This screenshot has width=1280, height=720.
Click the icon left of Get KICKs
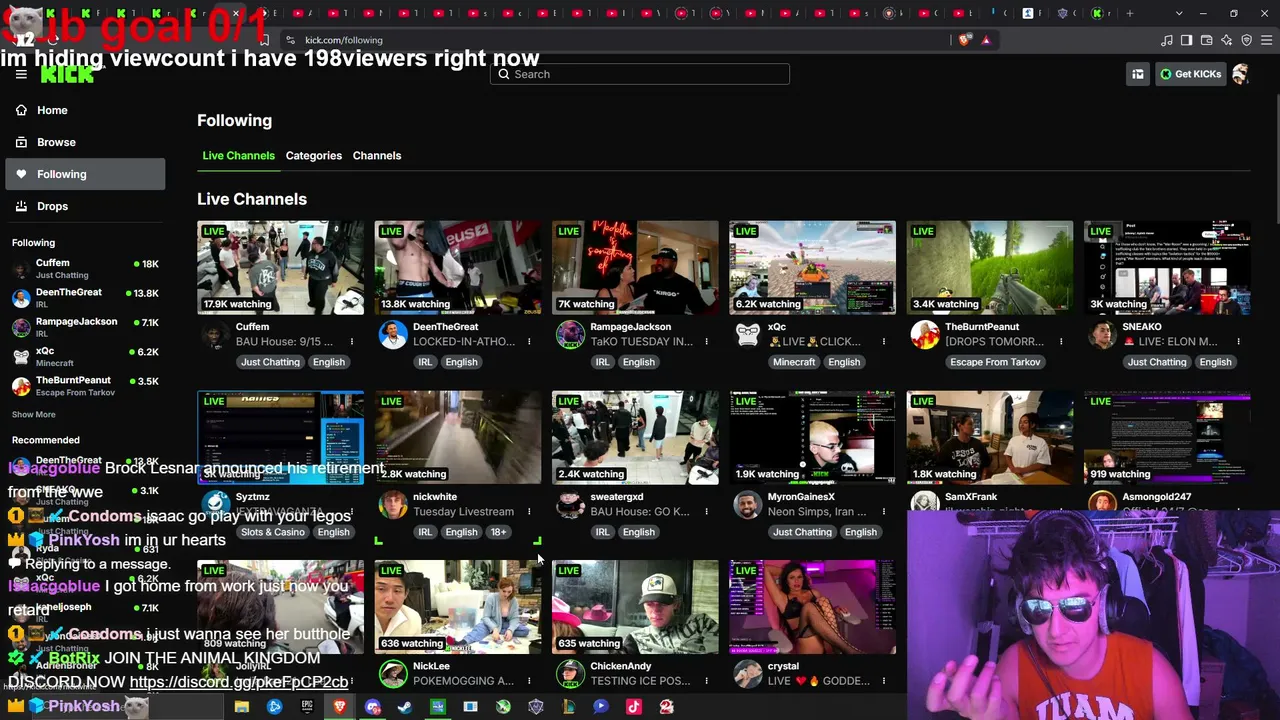(1138, 74)
